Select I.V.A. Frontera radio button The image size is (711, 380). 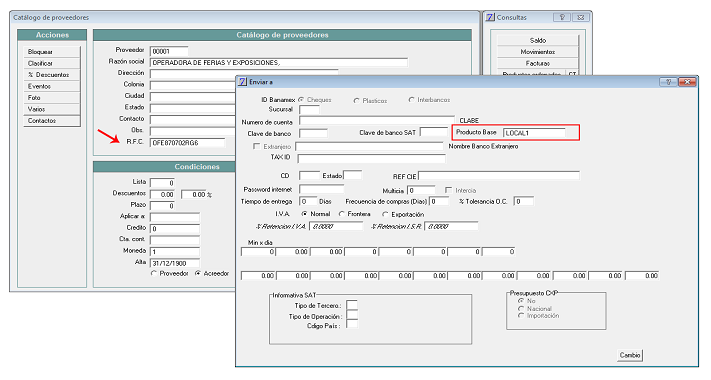[341, 214]
